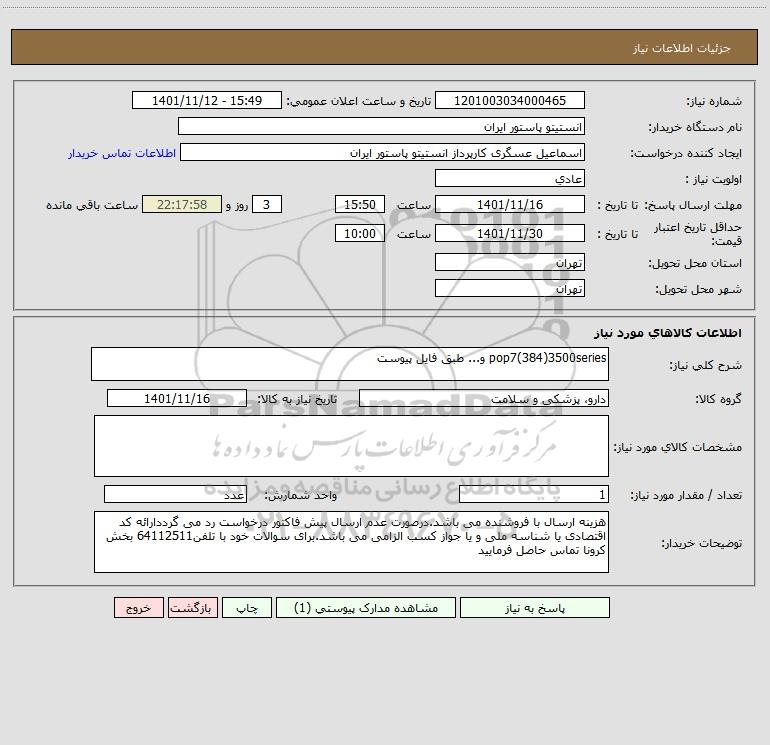770x745 pixels.
Task: Click the price validity date 1401/11/30
Action: [x=510, y=233]
